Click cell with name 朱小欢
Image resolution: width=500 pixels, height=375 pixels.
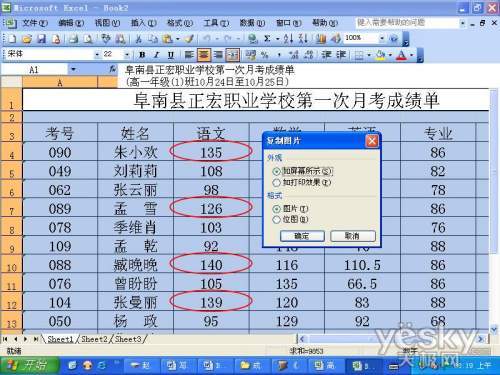[135, 152]
